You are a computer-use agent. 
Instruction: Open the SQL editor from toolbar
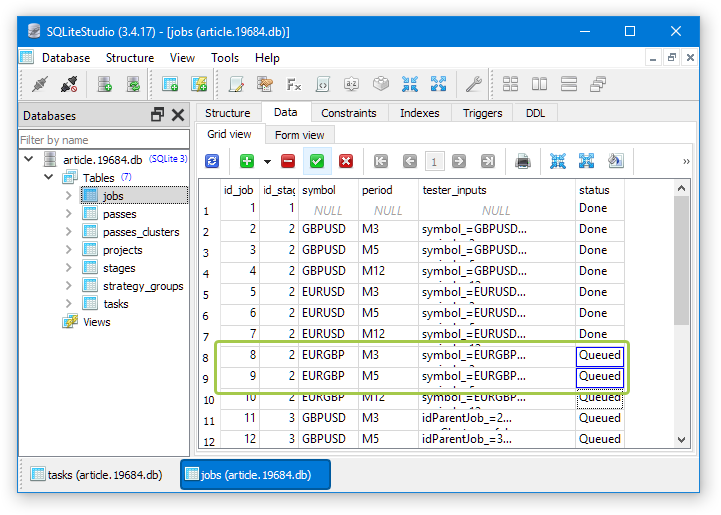pyautogui.click(x=236, y=85)
